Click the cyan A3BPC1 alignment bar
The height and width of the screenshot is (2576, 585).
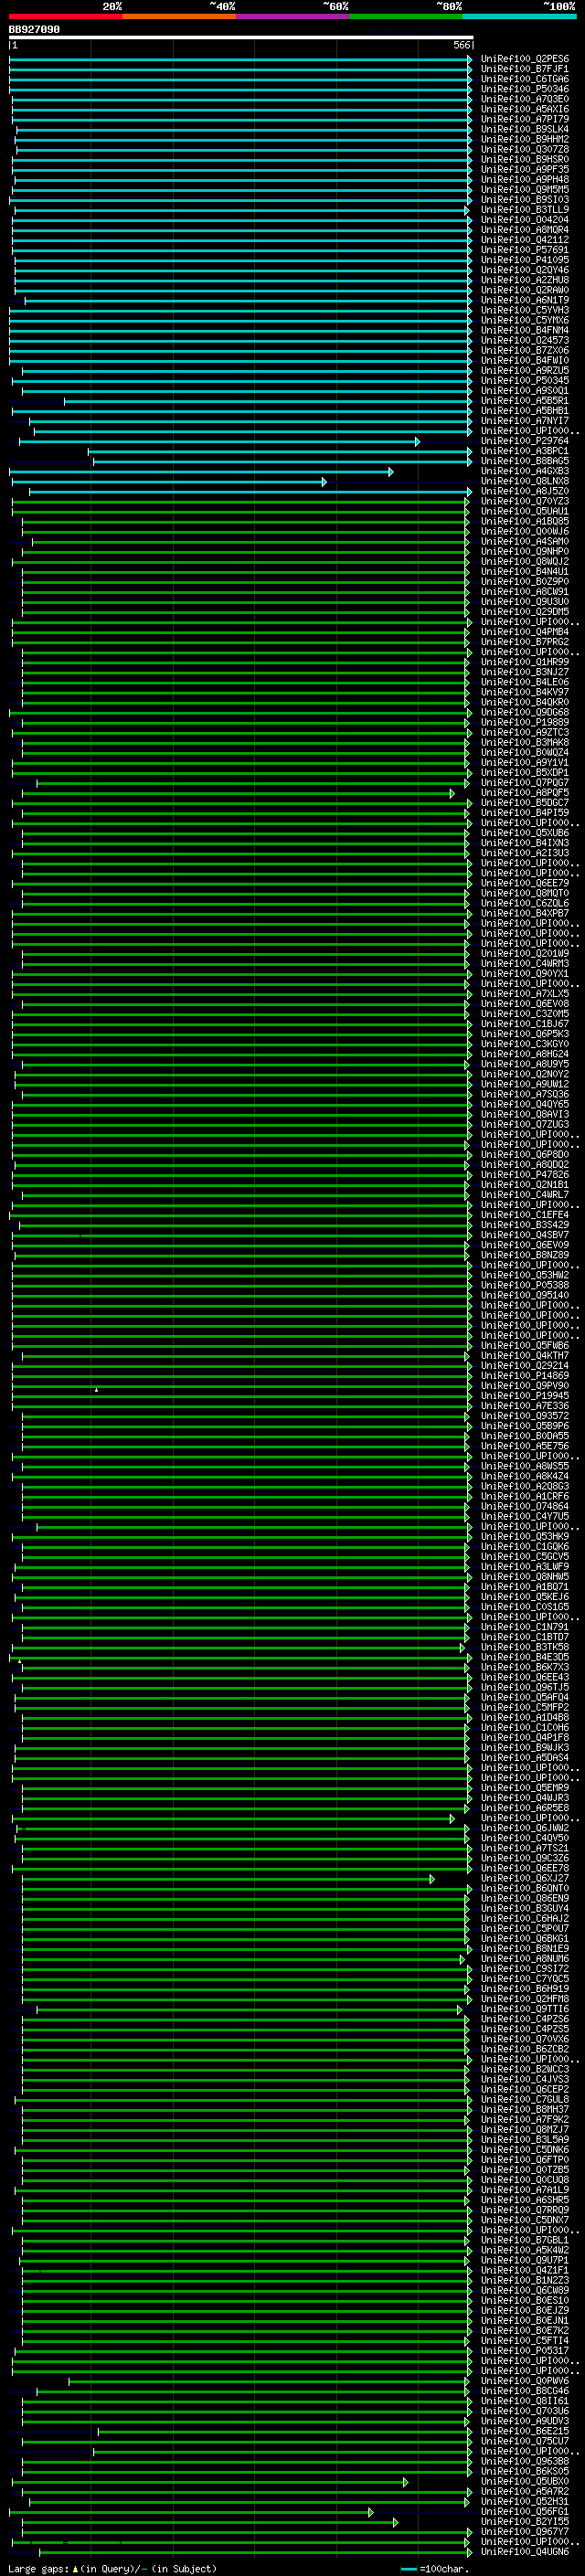[280, 451]
